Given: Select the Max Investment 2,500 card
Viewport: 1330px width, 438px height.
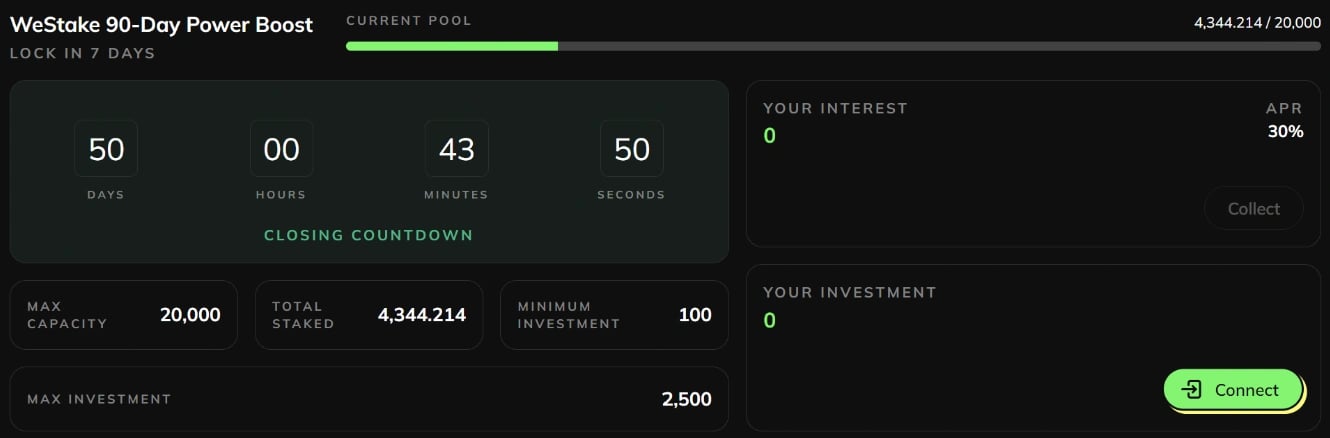Looking at the screenshot, I should (369, 399).
